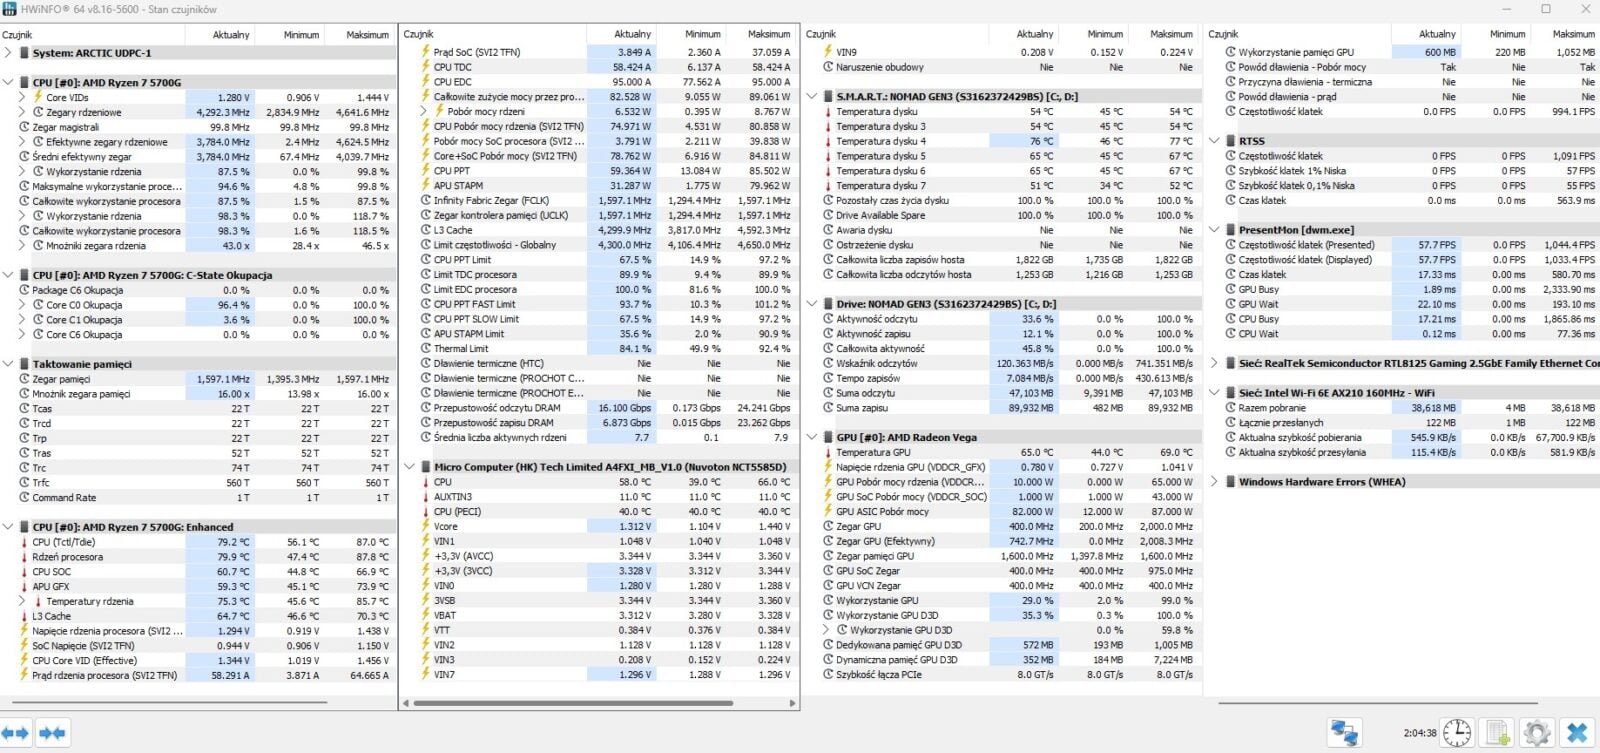Click the expand layout arrows button
Image resolution: width=1600 pixels, height=753 pixels.
point(15,733)
